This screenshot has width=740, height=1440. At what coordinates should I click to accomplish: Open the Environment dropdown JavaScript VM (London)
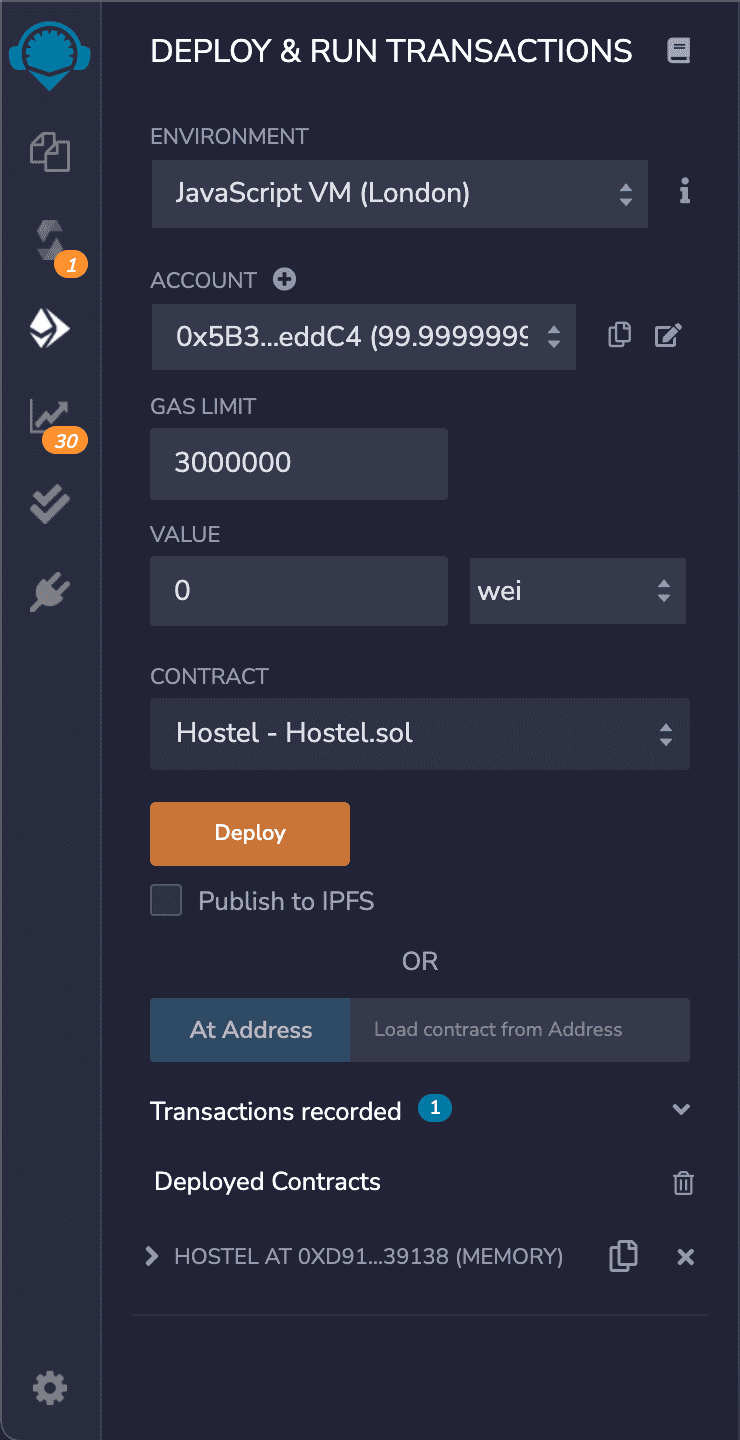(x=400, y=193)
